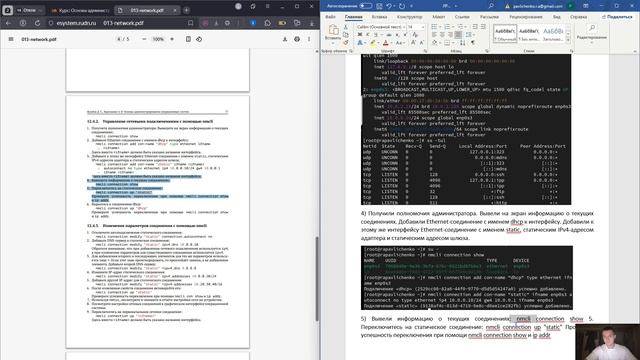Clear all formatting in Word ribbon
The height and width of the screenshot is (360, 640).
(x=415, y=35)
